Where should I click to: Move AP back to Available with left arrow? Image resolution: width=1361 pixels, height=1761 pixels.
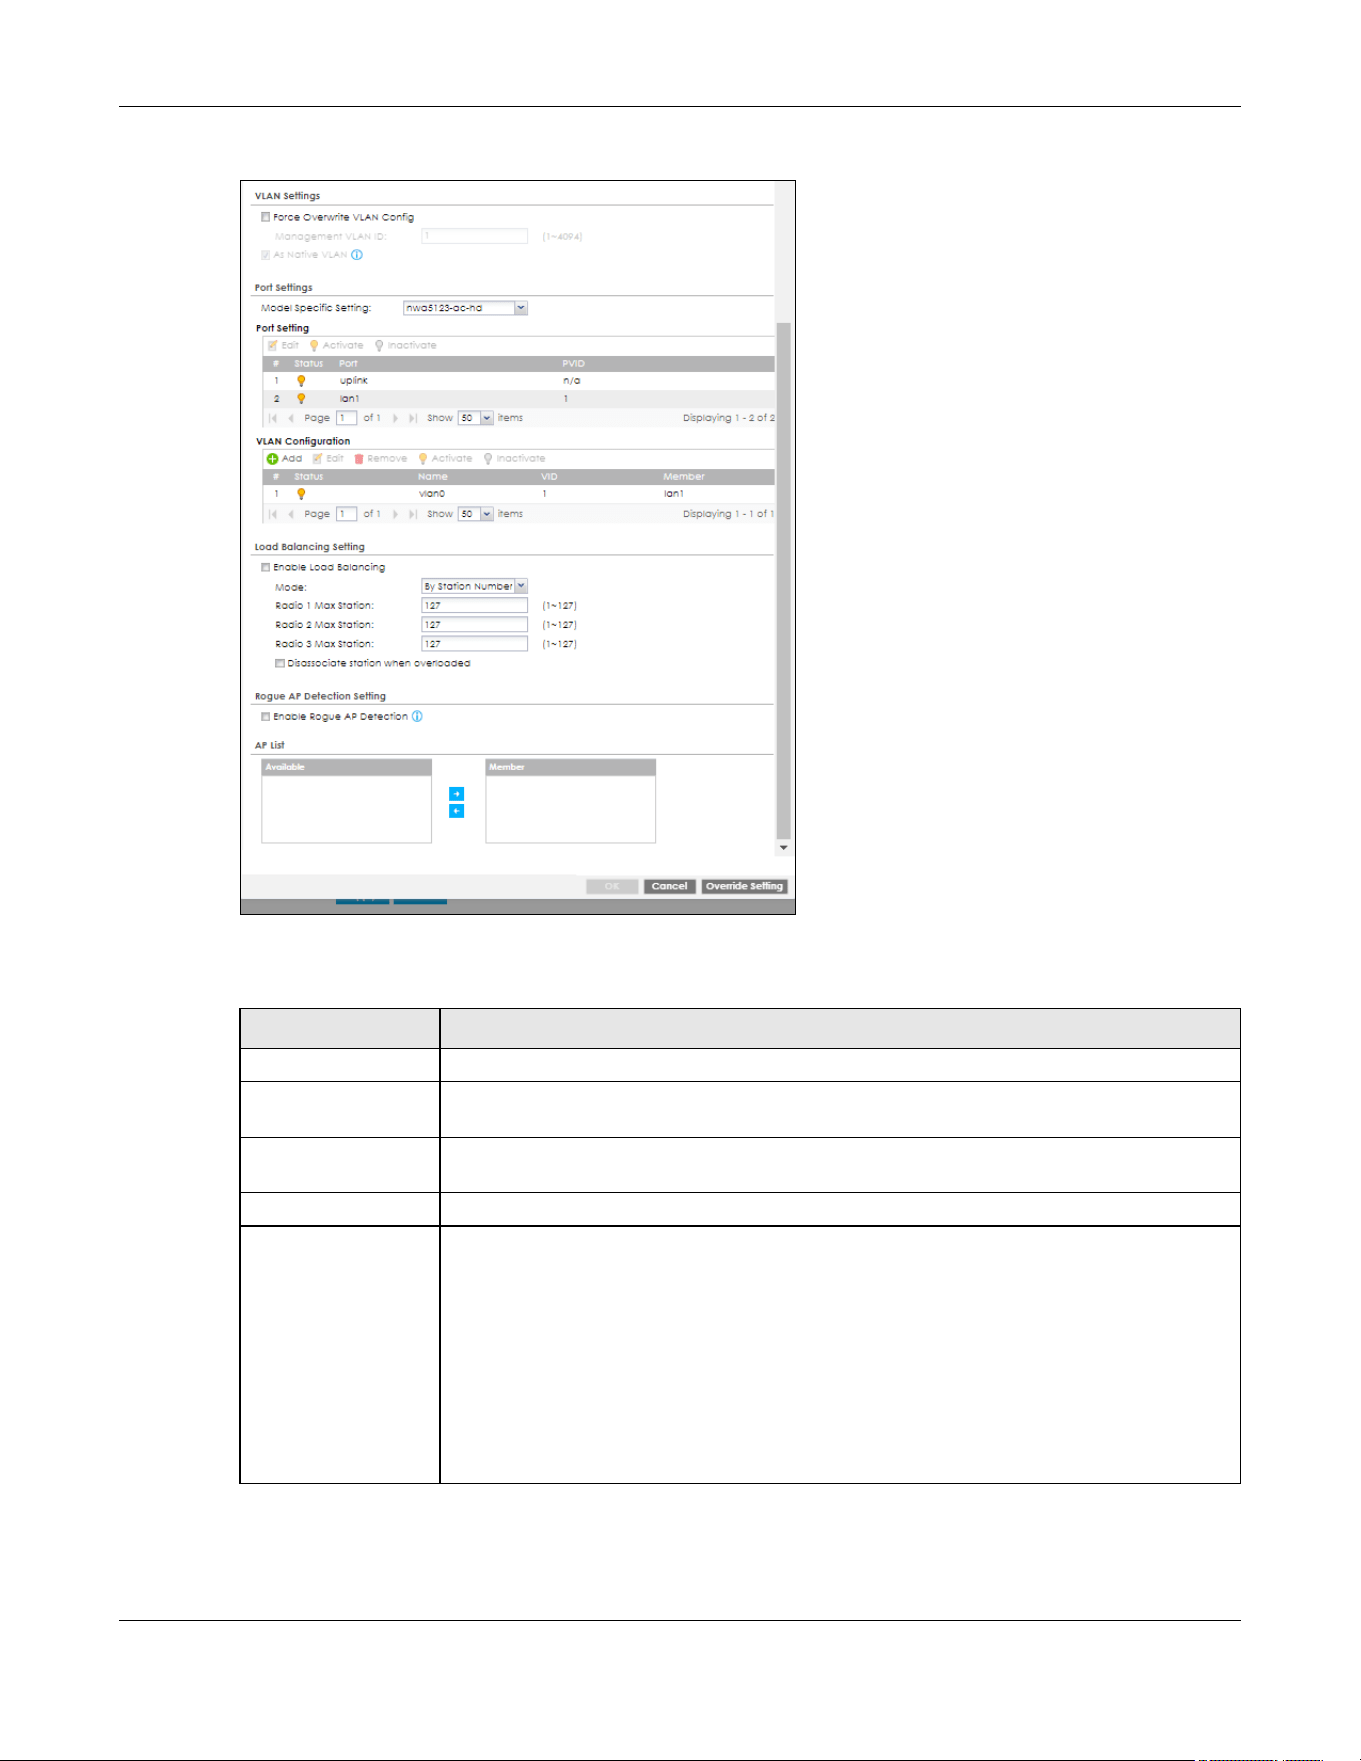click(x=456, y=811)
